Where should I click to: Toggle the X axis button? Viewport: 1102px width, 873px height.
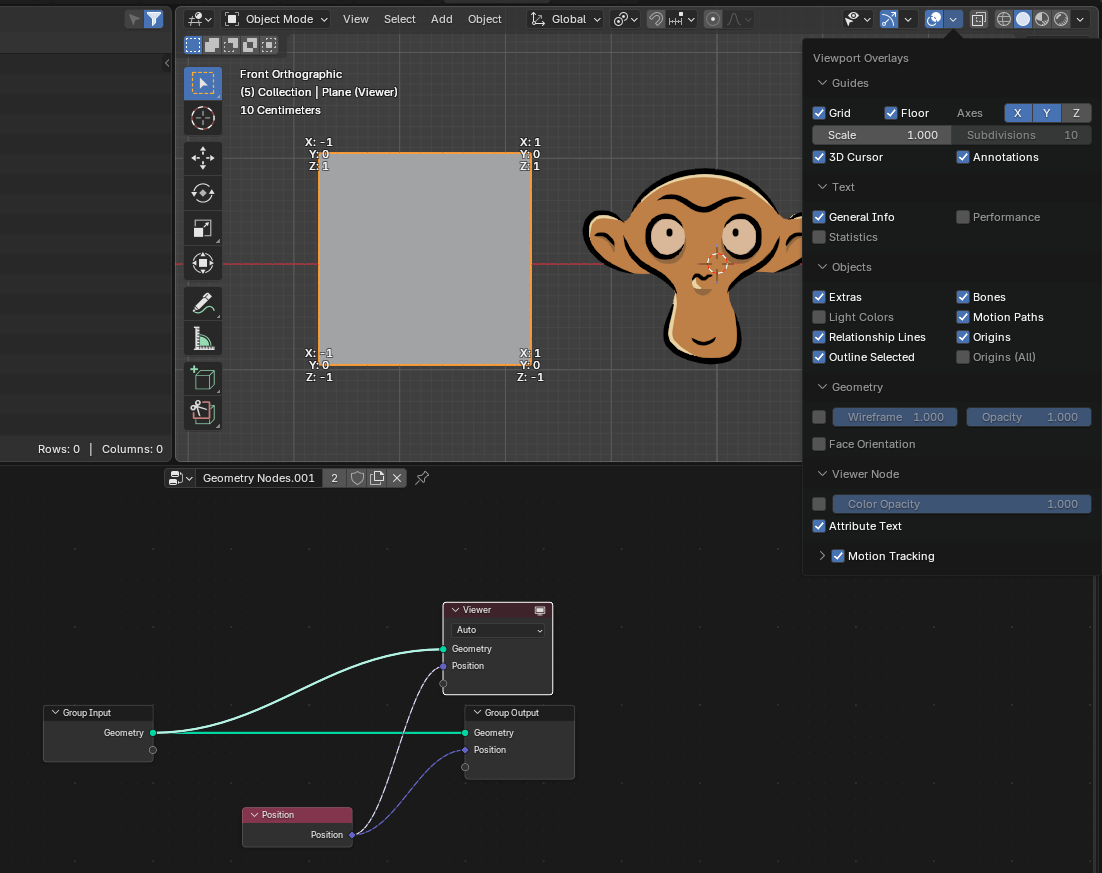click(x=1018, y=113)
